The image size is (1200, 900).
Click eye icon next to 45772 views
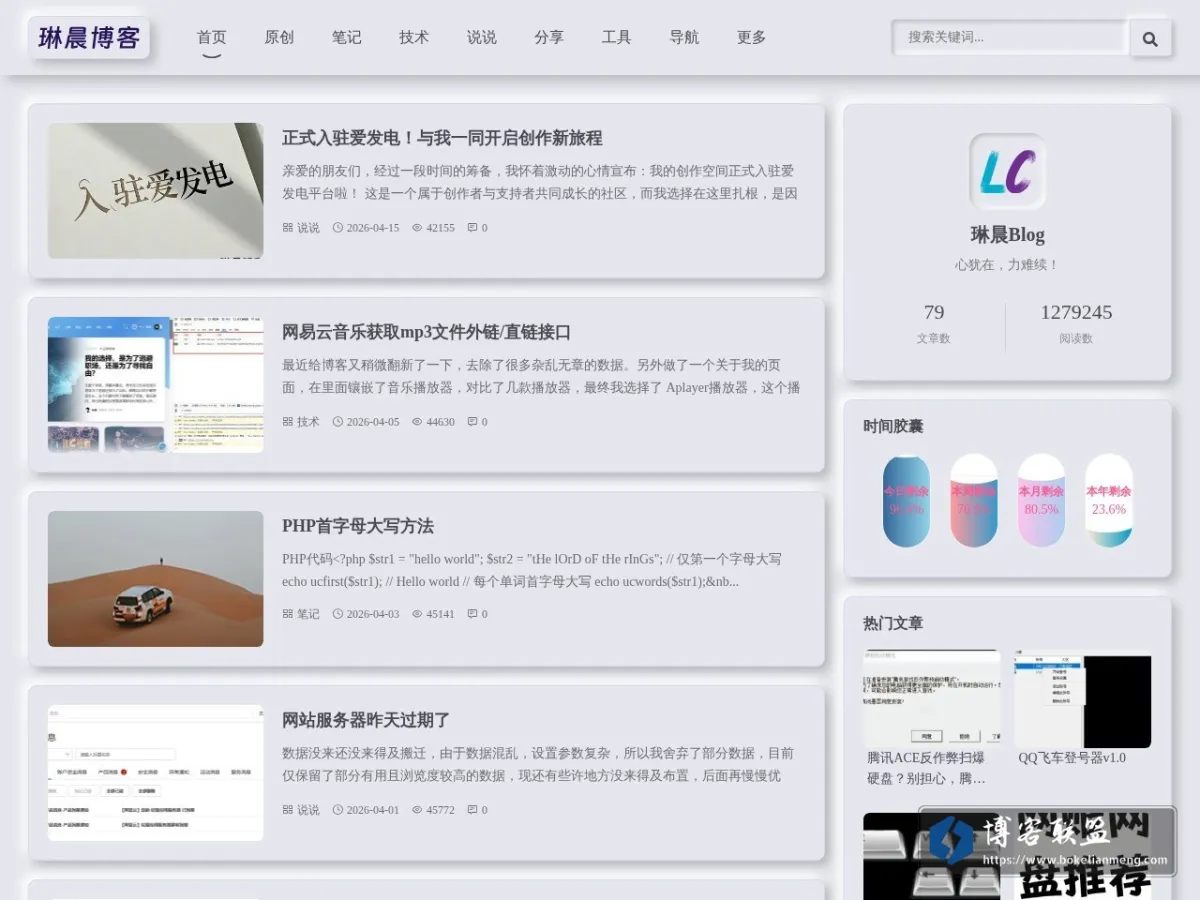[417, 810]
